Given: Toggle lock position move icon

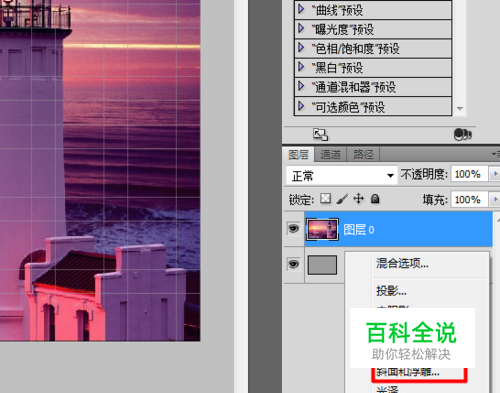Looking at the screenshot, I should coord(359,199).
